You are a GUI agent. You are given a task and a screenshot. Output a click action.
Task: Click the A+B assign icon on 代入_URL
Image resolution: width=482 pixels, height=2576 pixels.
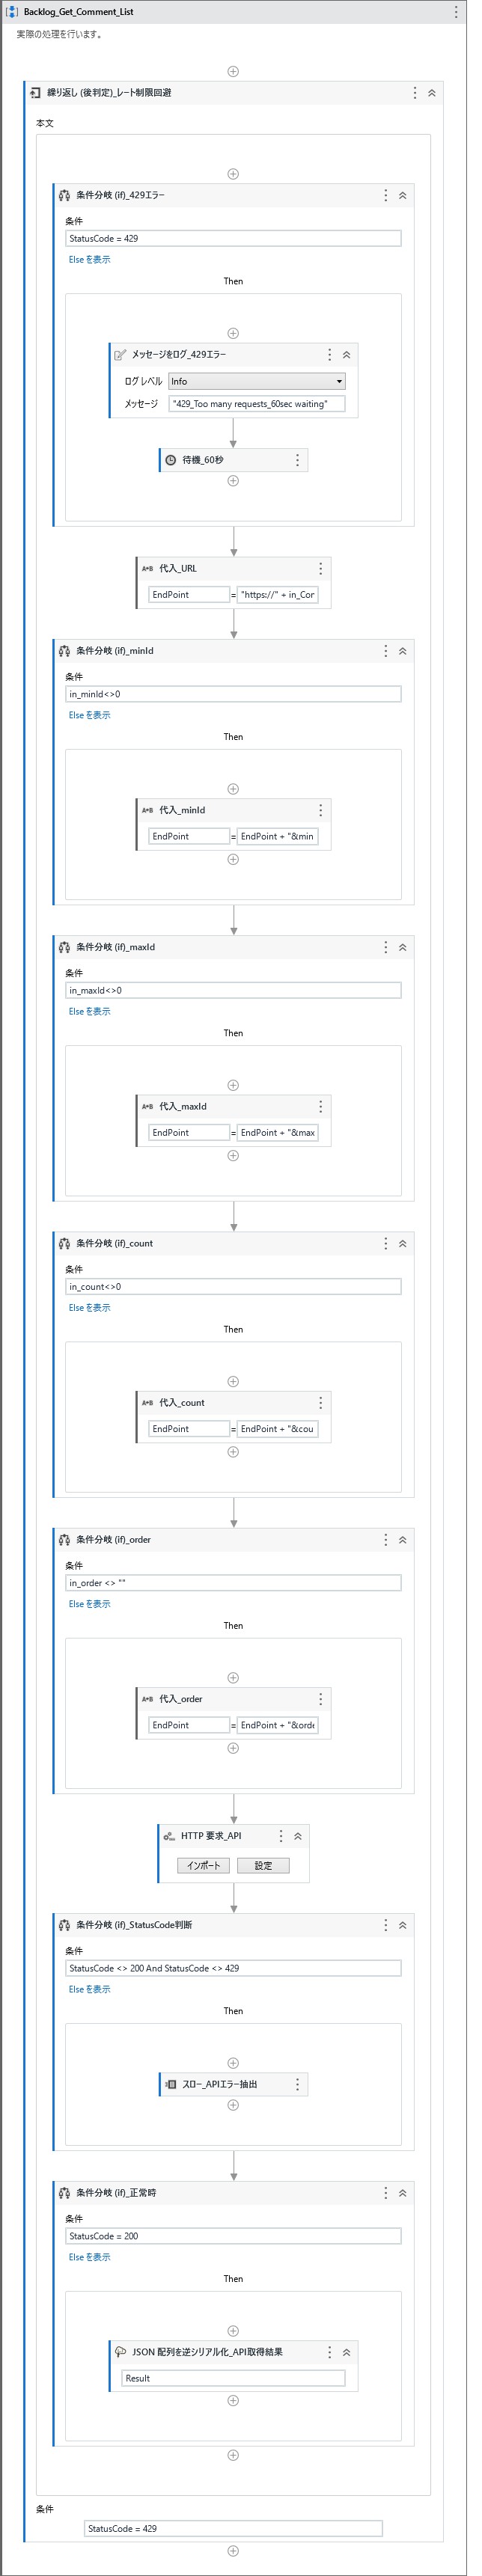pos(148,568)
